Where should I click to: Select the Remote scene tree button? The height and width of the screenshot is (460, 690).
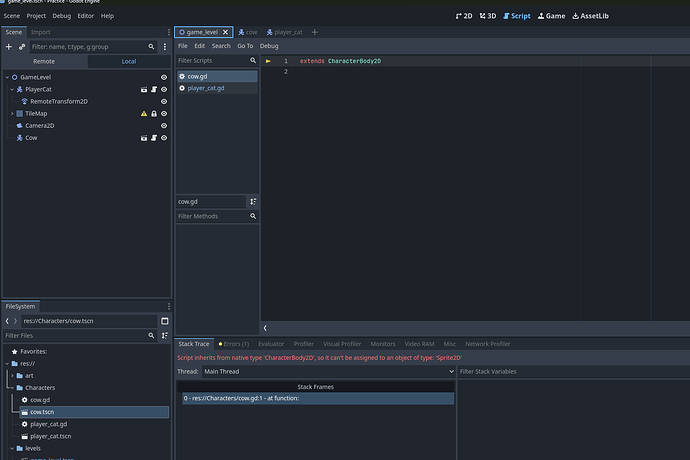click(44, 61)
